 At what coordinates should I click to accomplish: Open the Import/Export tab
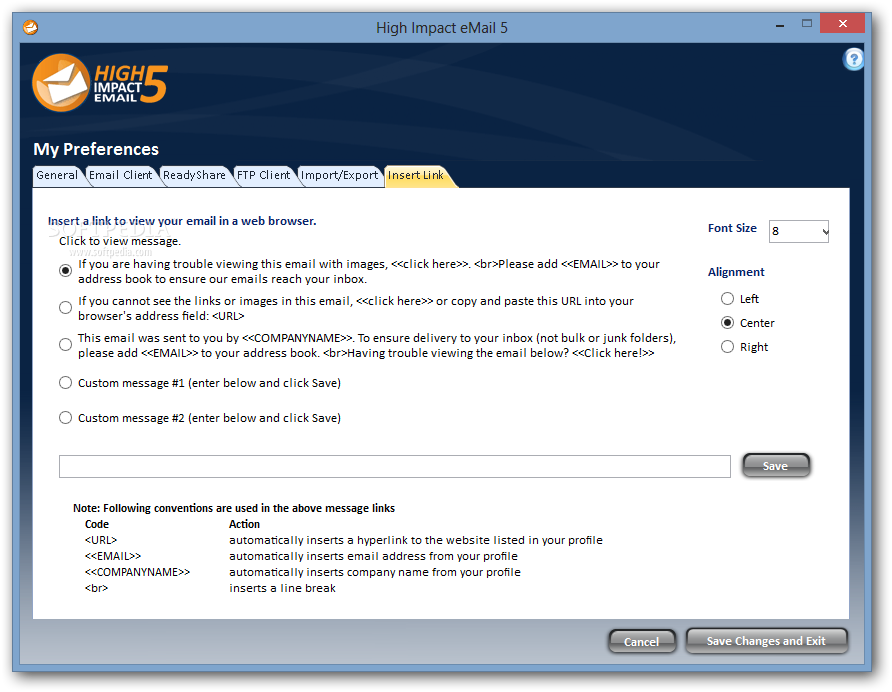[339, 175]
